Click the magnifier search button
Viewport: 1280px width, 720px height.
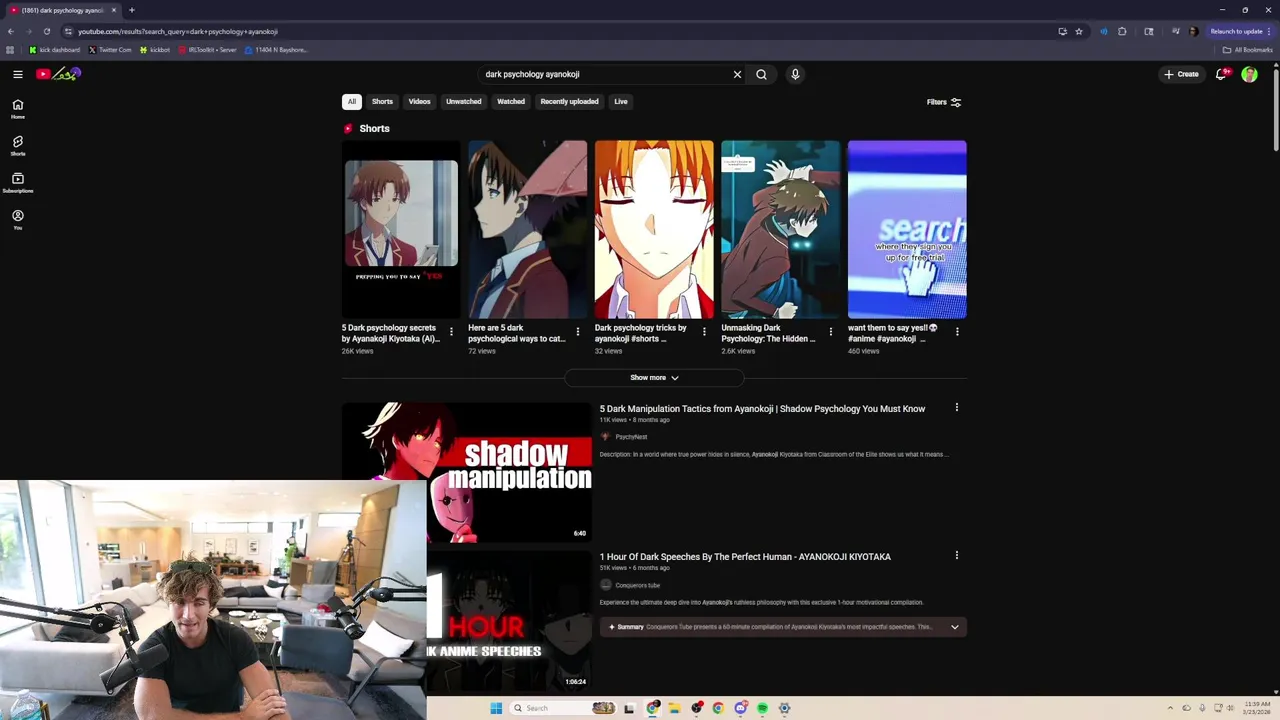pyautogui.click(x=761, y=74)
